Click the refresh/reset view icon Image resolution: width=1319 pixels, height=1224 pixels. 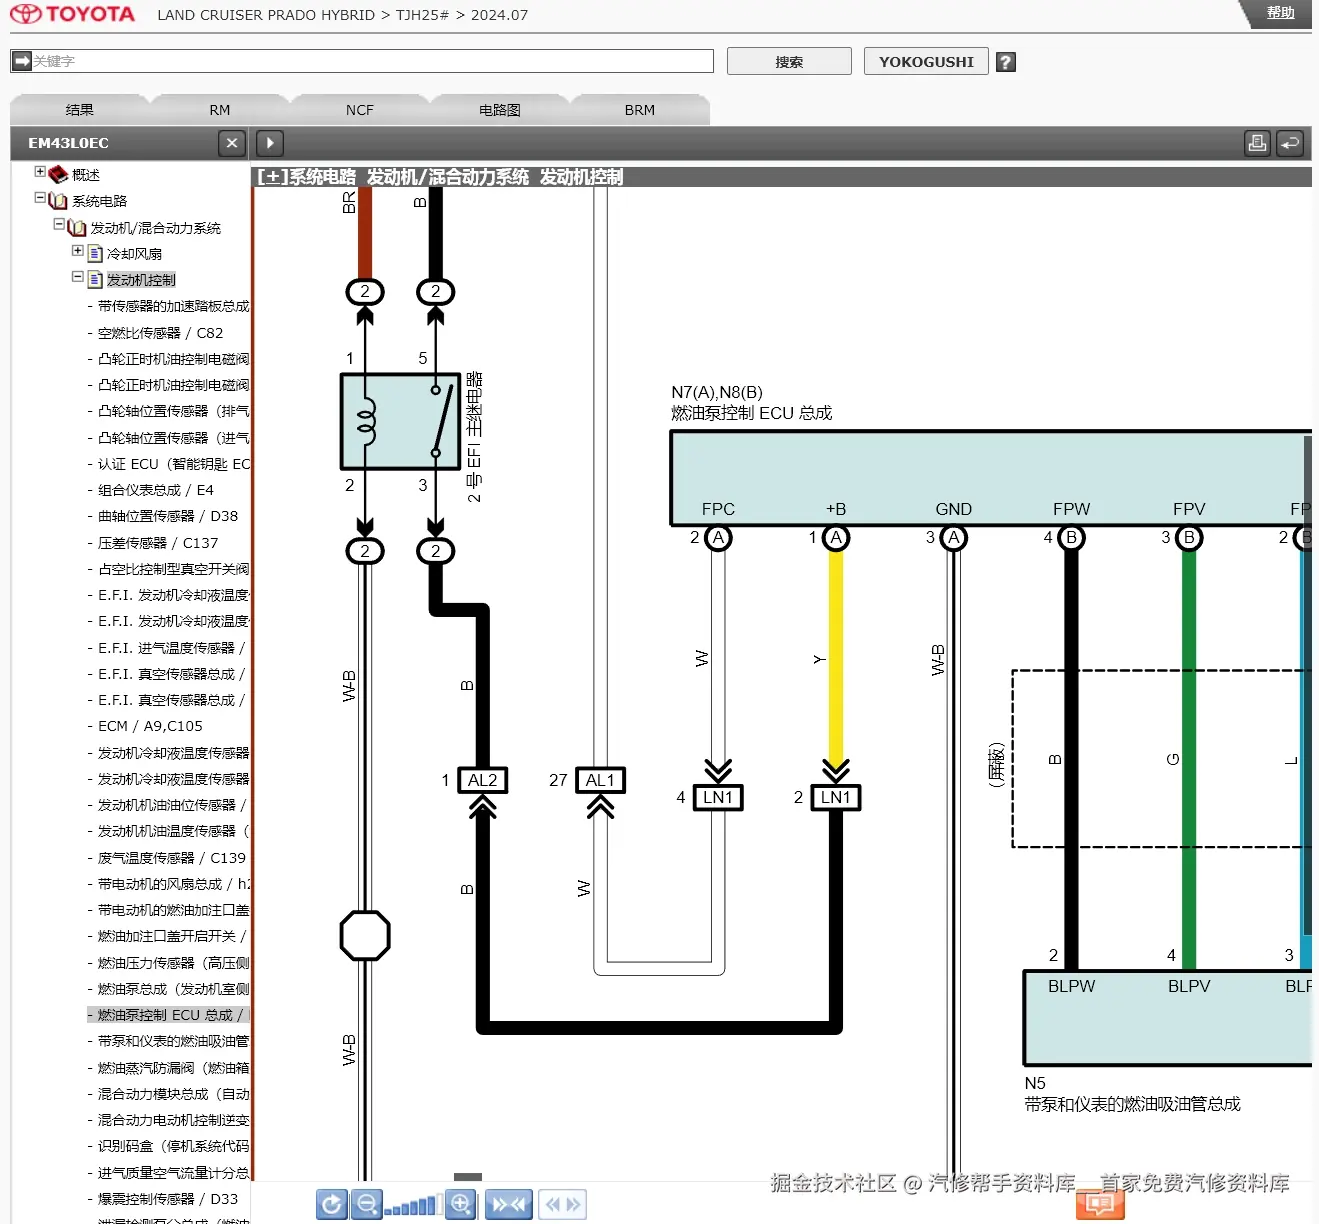coord(333,1204)
